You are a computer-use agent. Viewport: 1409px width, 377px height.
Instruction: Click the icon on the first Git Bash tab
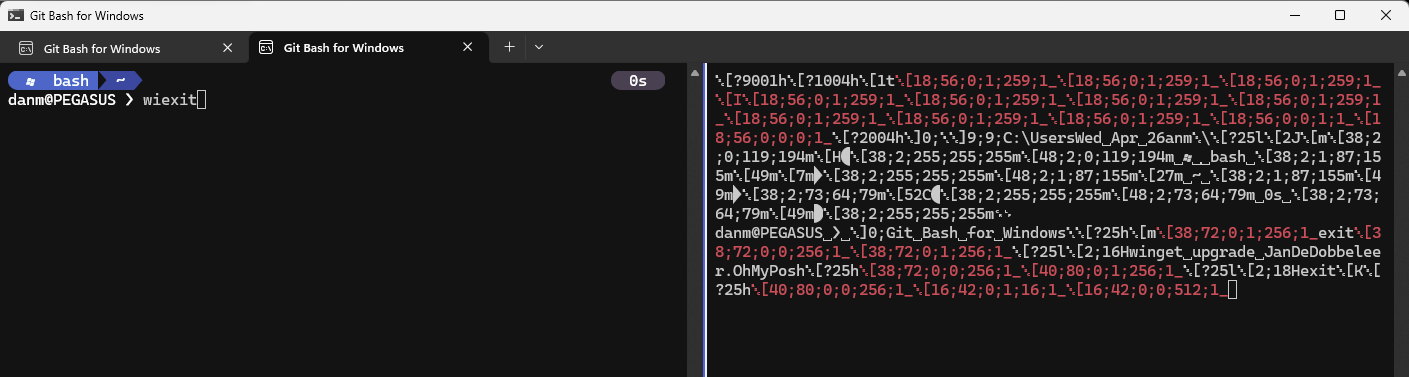[26, 48]
